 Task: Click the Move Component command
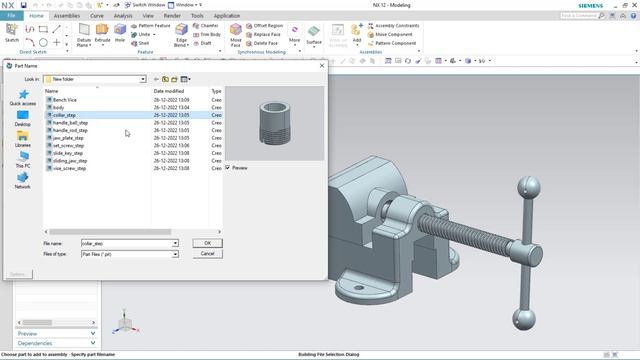390,35
